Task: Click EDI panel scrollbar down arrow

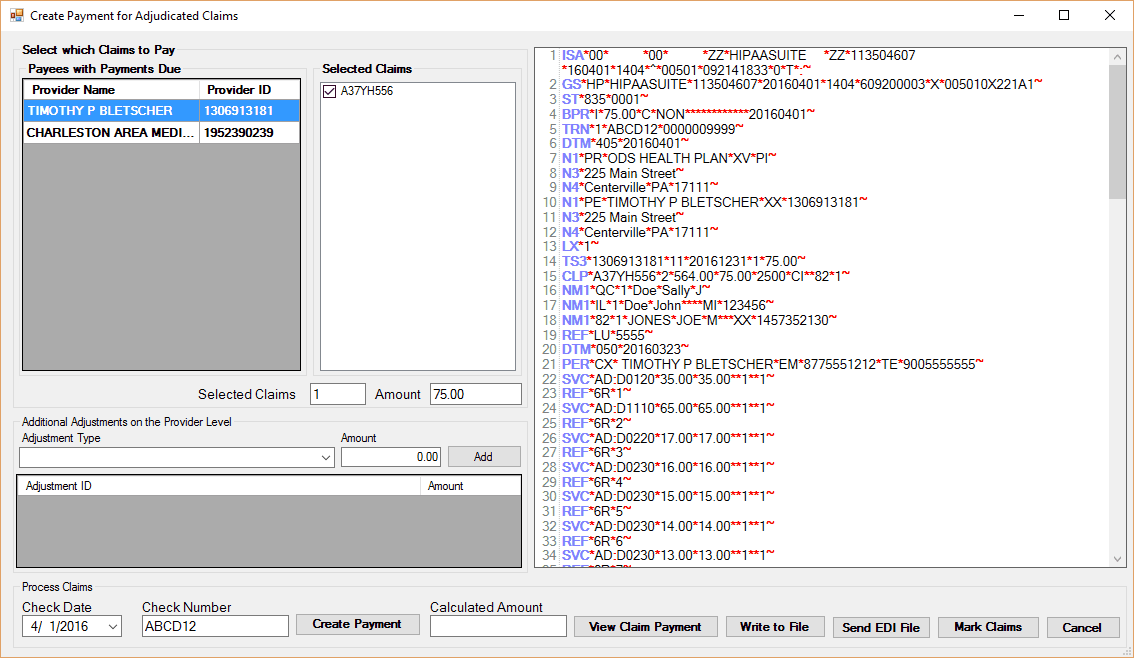Action: (1118, 558)
